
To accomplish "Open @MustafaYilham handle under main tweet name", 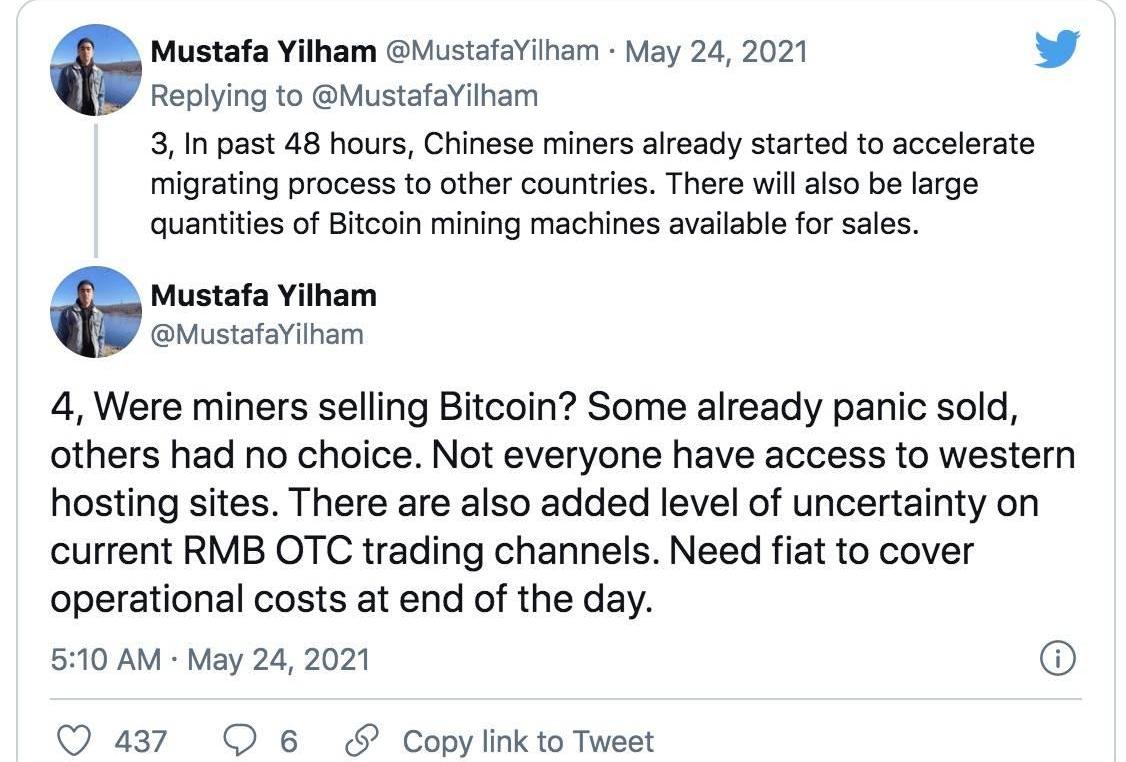I will tap(257, 334).
